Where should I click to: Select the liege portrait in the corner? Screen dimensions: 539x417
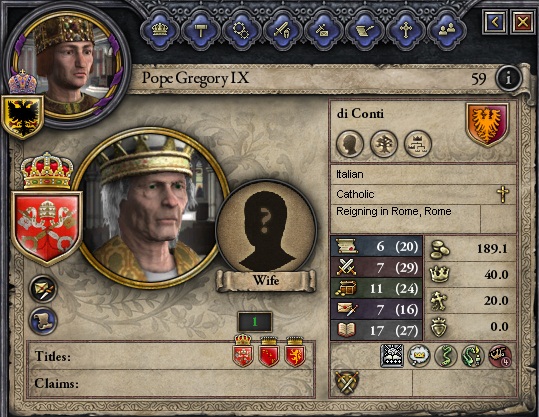pyautogui.click(x=66, y=65)
